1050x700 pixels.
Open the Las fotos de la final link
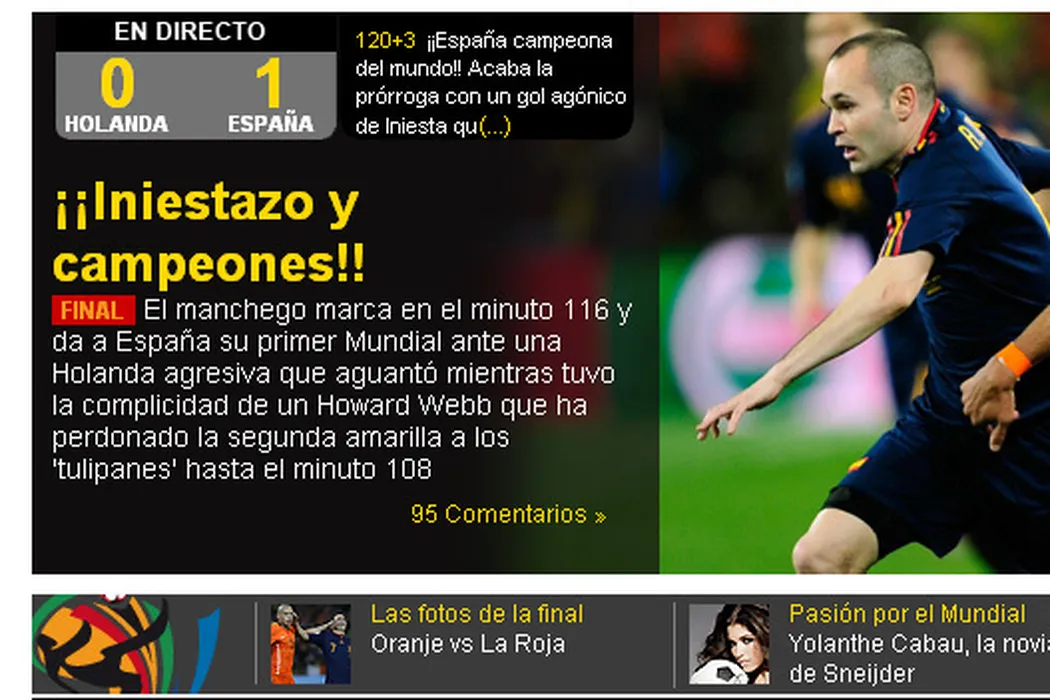point(477,614)
